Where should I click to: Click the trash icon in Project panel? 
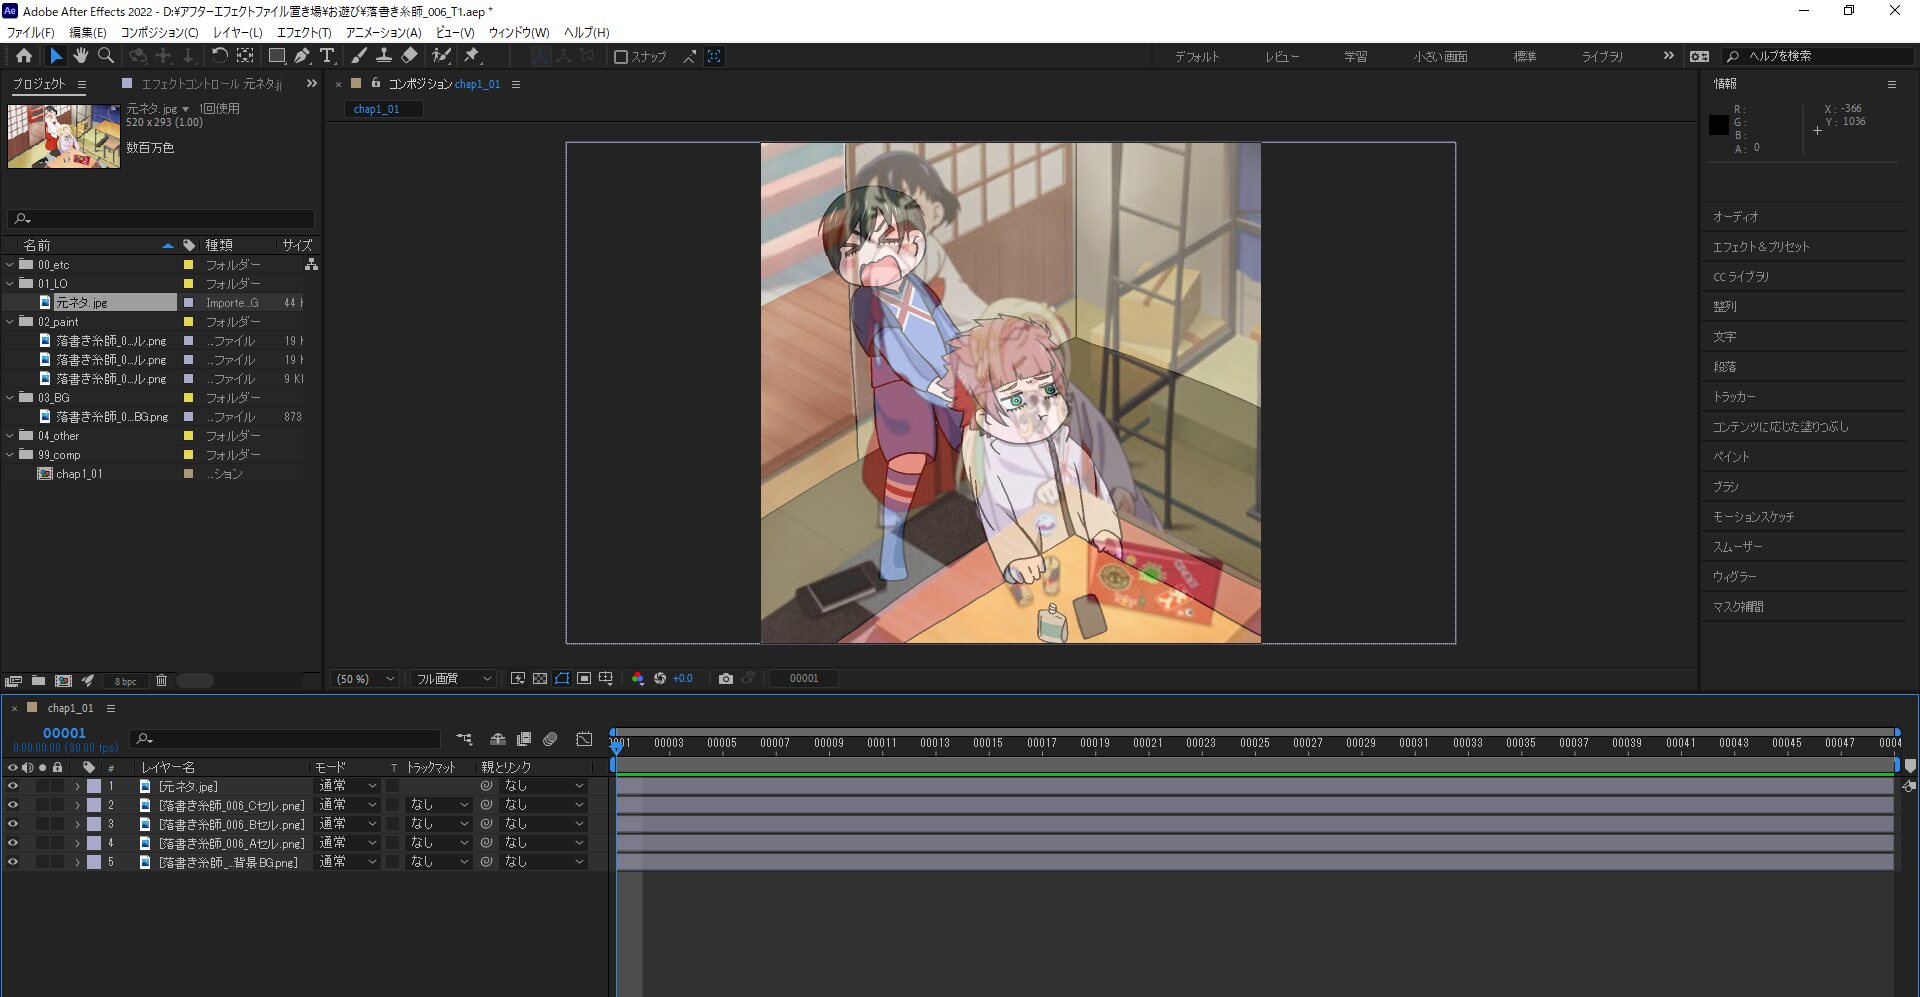tap(161, 681)
